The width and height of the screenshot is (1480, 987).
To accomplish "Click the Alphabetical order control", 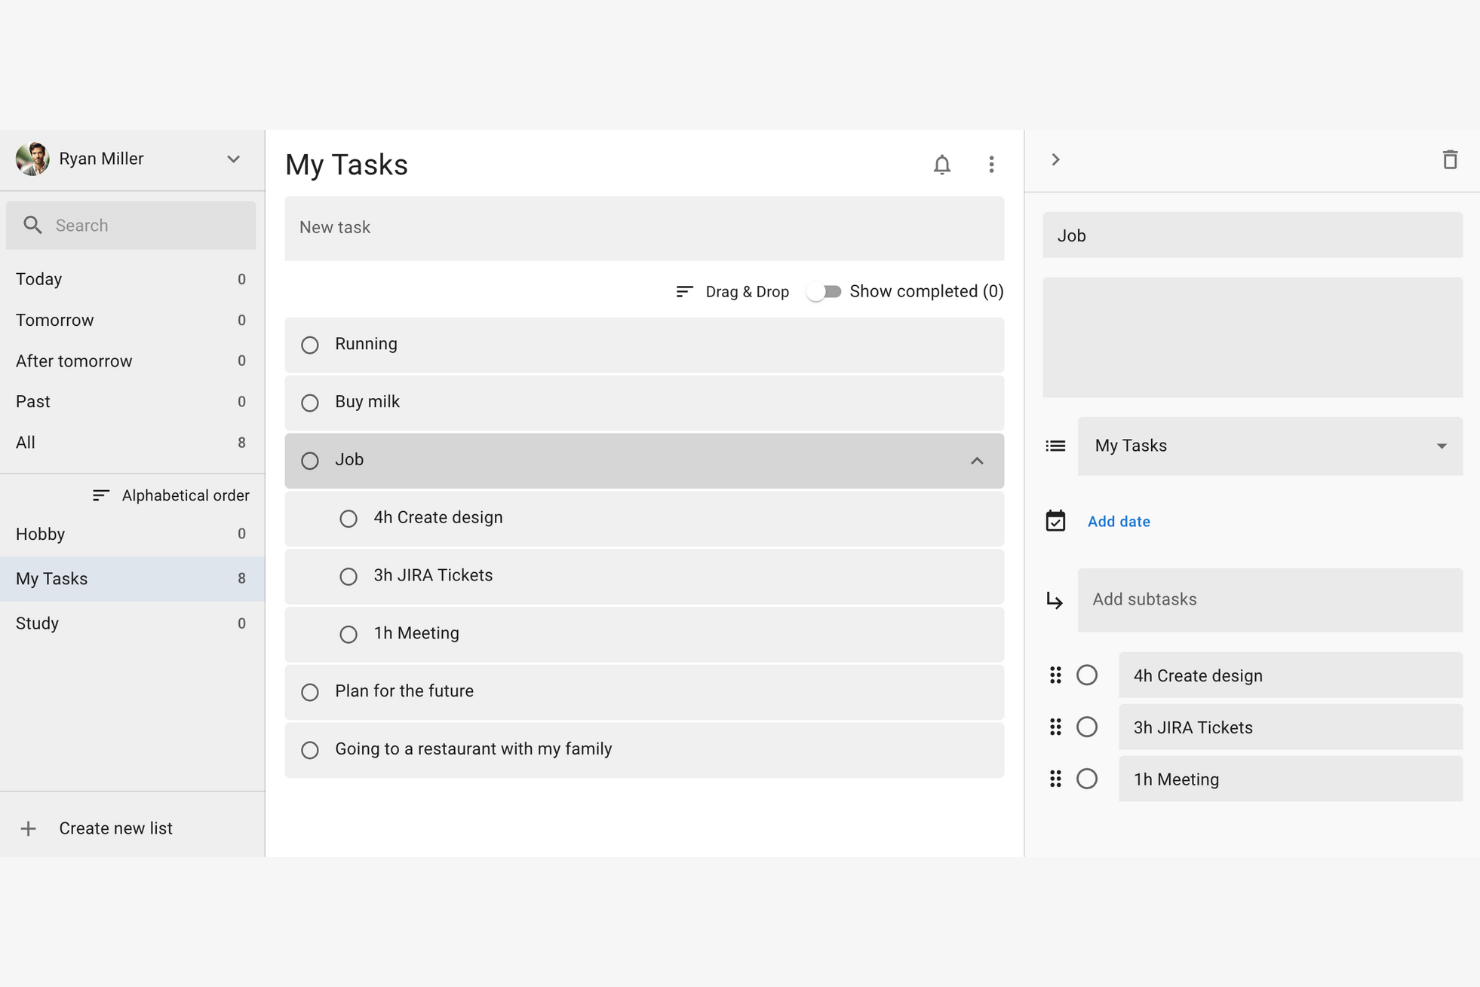I will 170,494.
